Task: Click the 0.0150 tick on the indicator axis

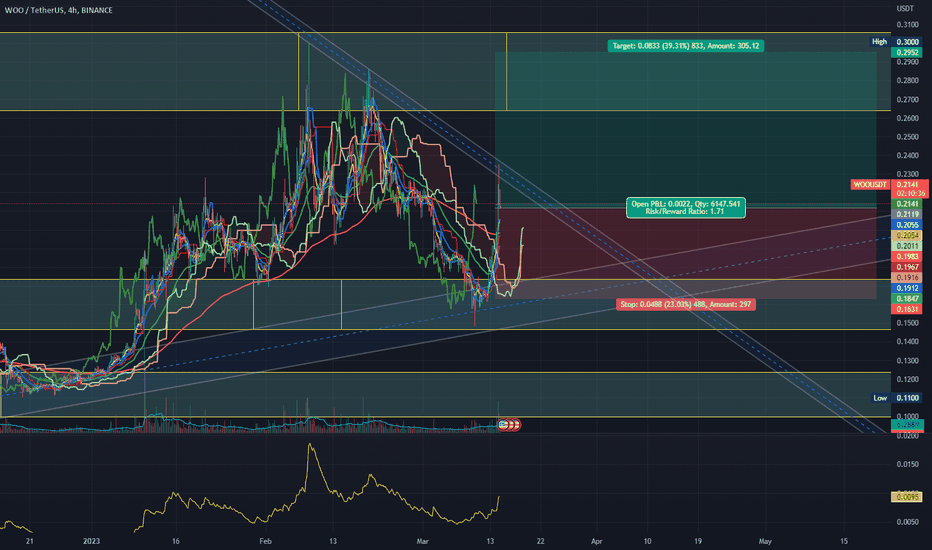Action: (x=907, y=464)
